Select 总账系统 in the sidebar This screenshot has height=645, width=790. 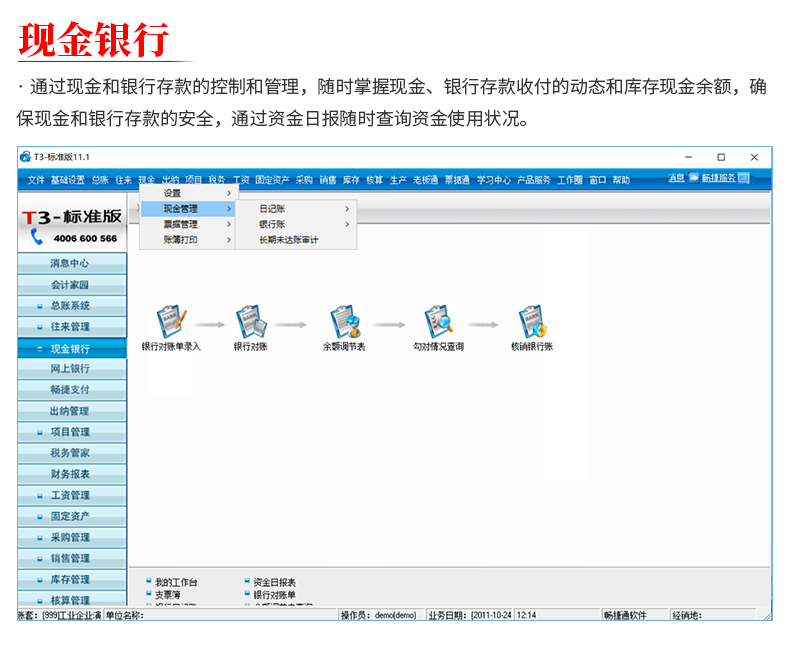pos(70,306)
